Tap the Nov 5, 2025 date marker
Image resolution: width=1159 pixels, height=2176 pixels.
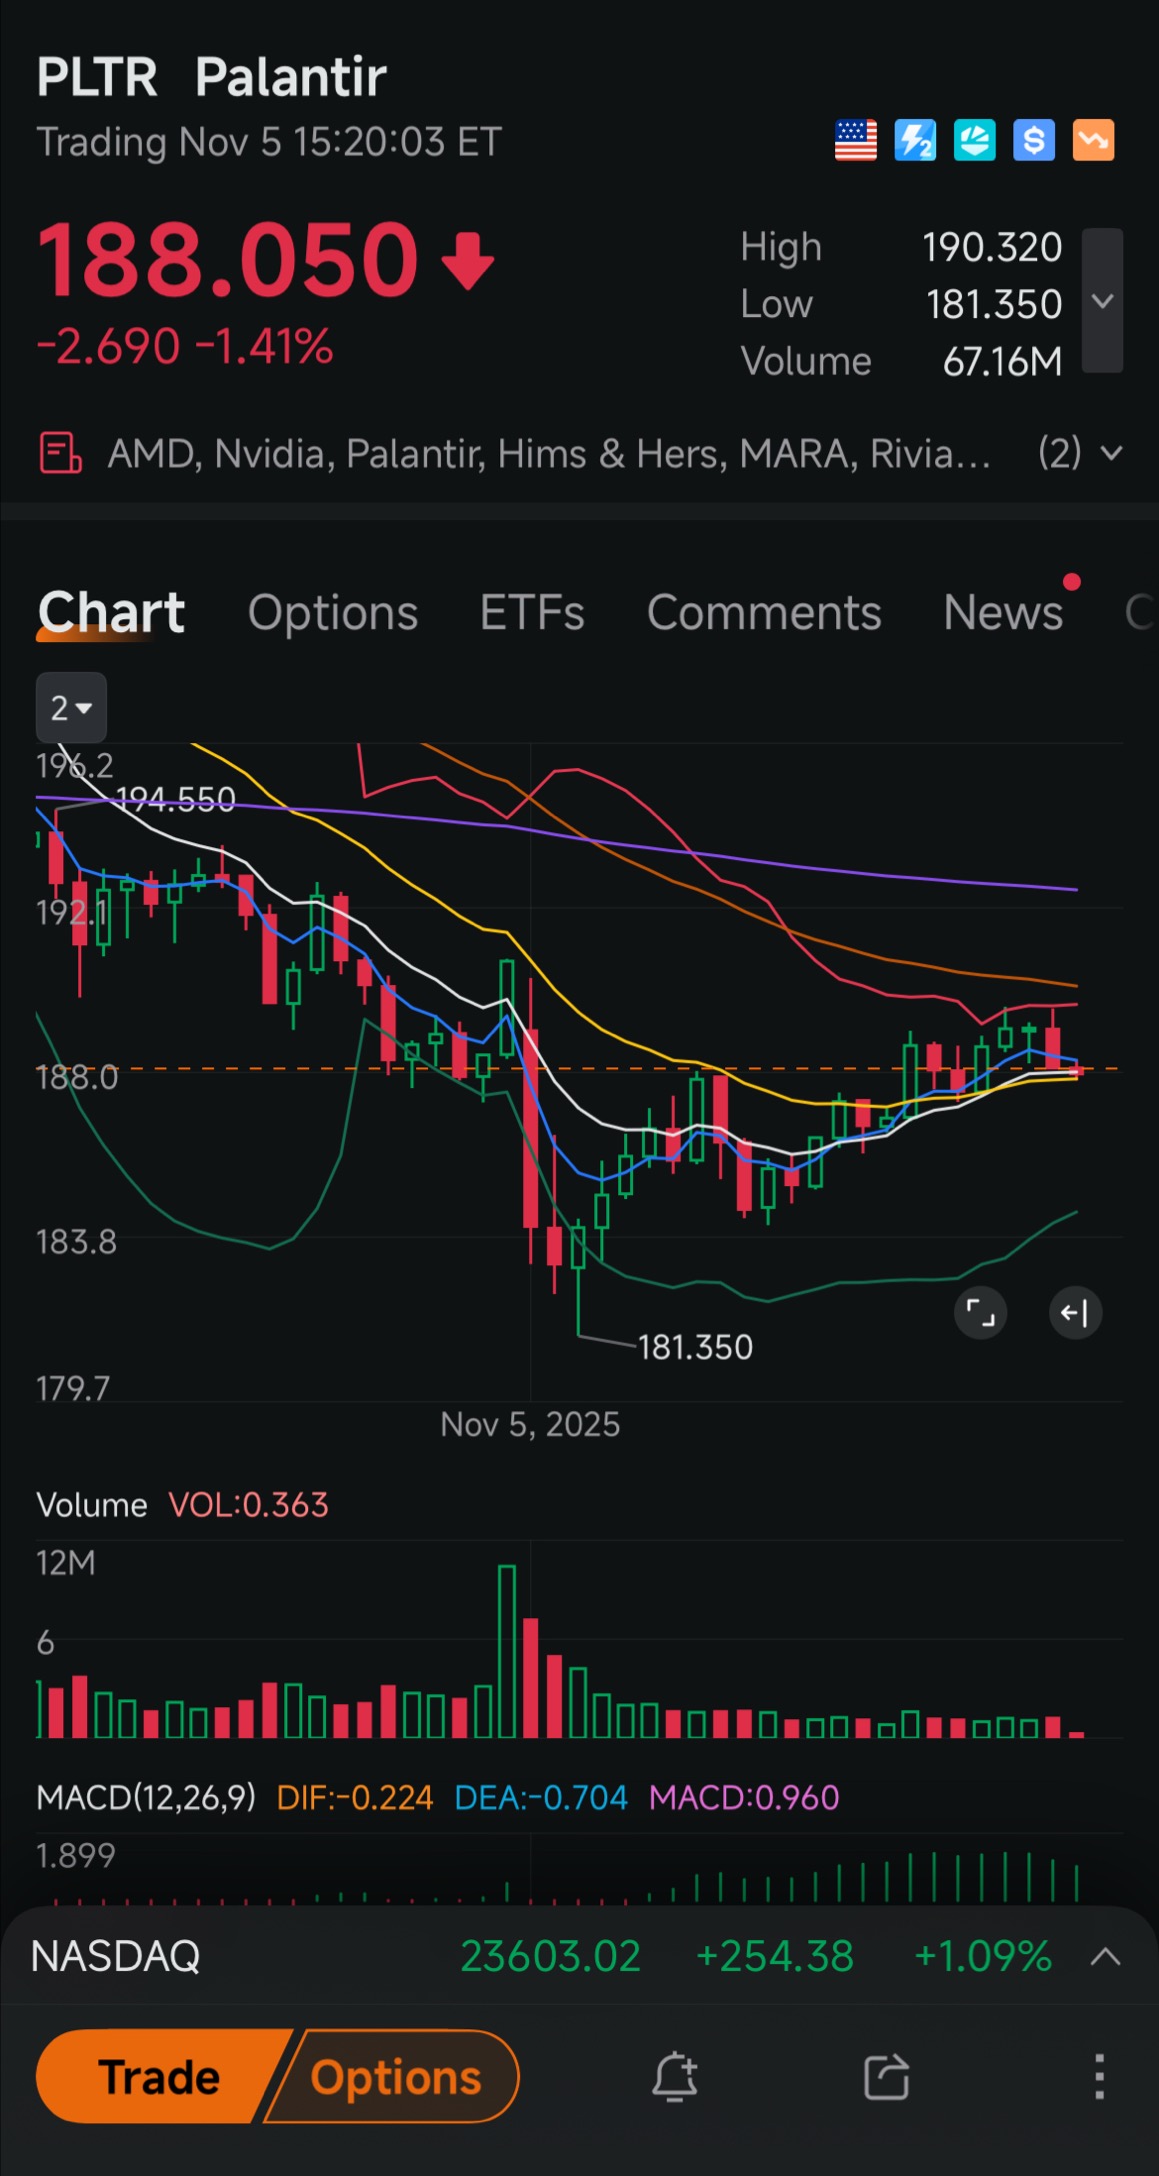[x=530, y=1424]
